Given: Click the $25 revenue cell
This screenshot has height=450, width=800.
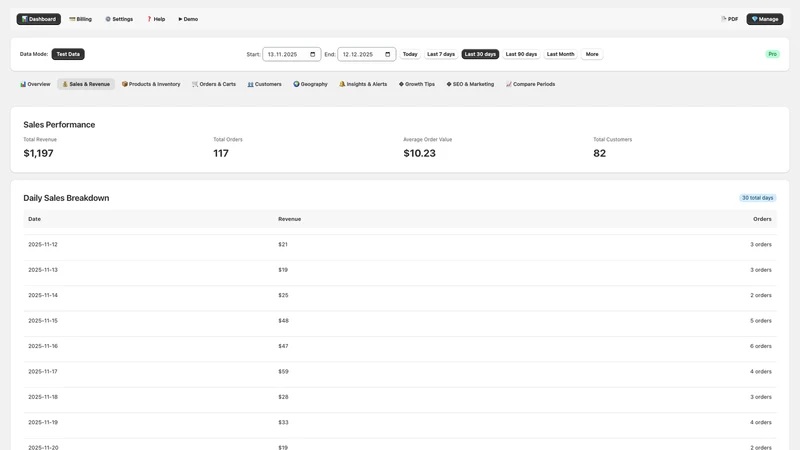Looking at the screenshot, I should pos(283,295).
